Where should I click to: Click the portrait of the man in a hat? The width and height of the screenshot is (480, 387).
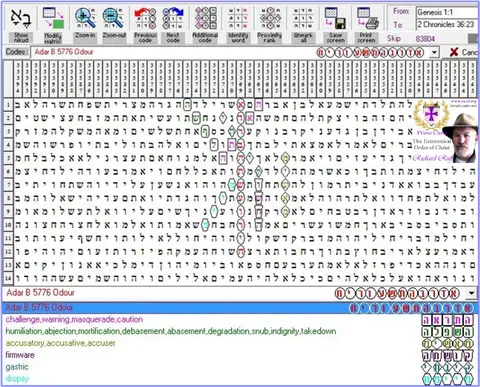(461, 137)
